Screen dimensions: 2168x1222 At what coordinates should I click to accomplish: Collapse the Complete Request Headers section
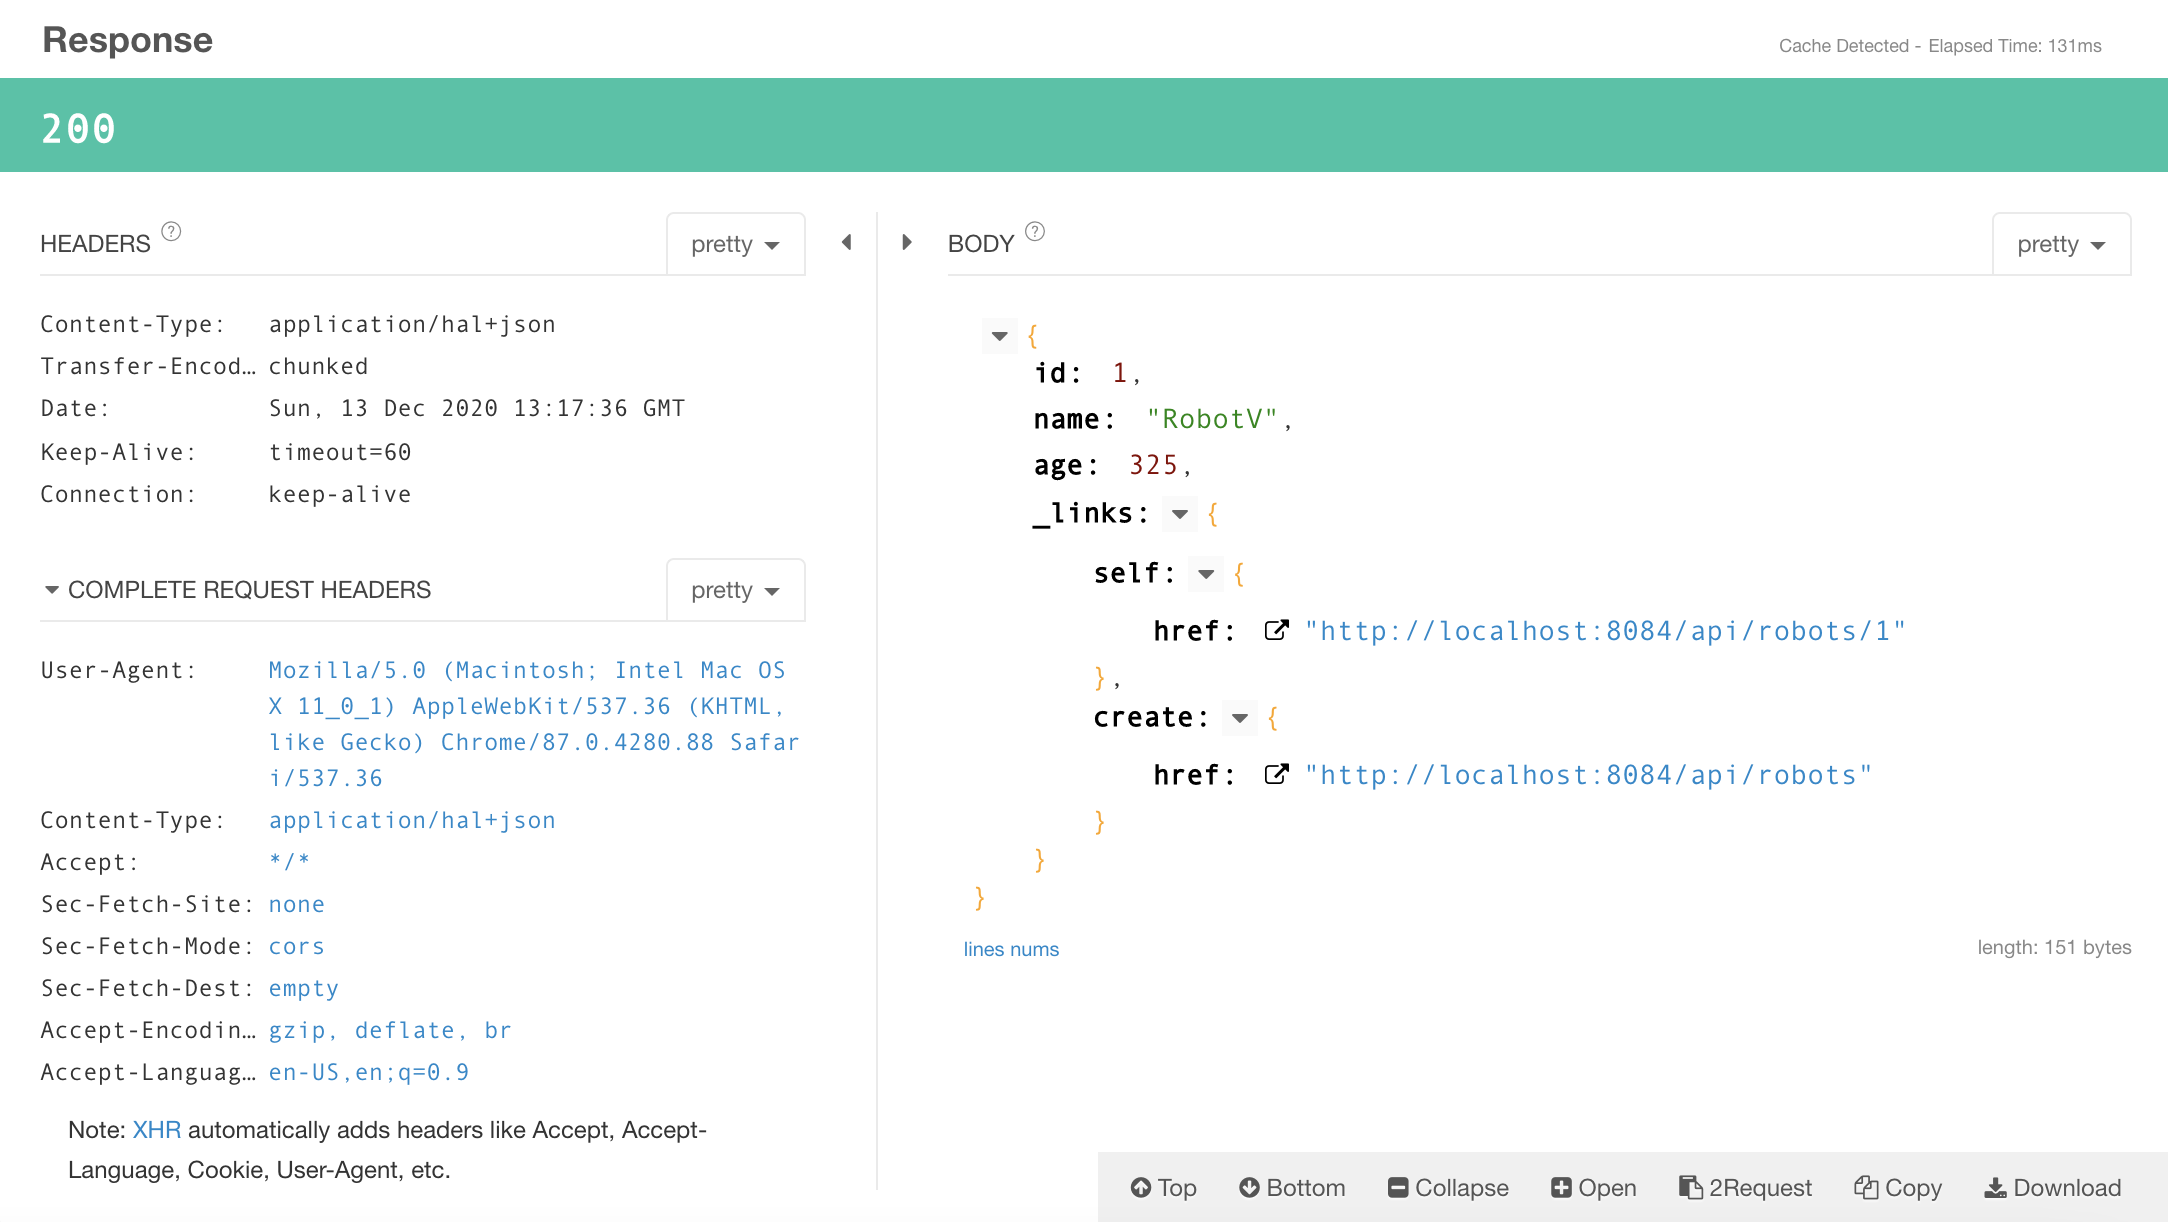pos(52,590)
